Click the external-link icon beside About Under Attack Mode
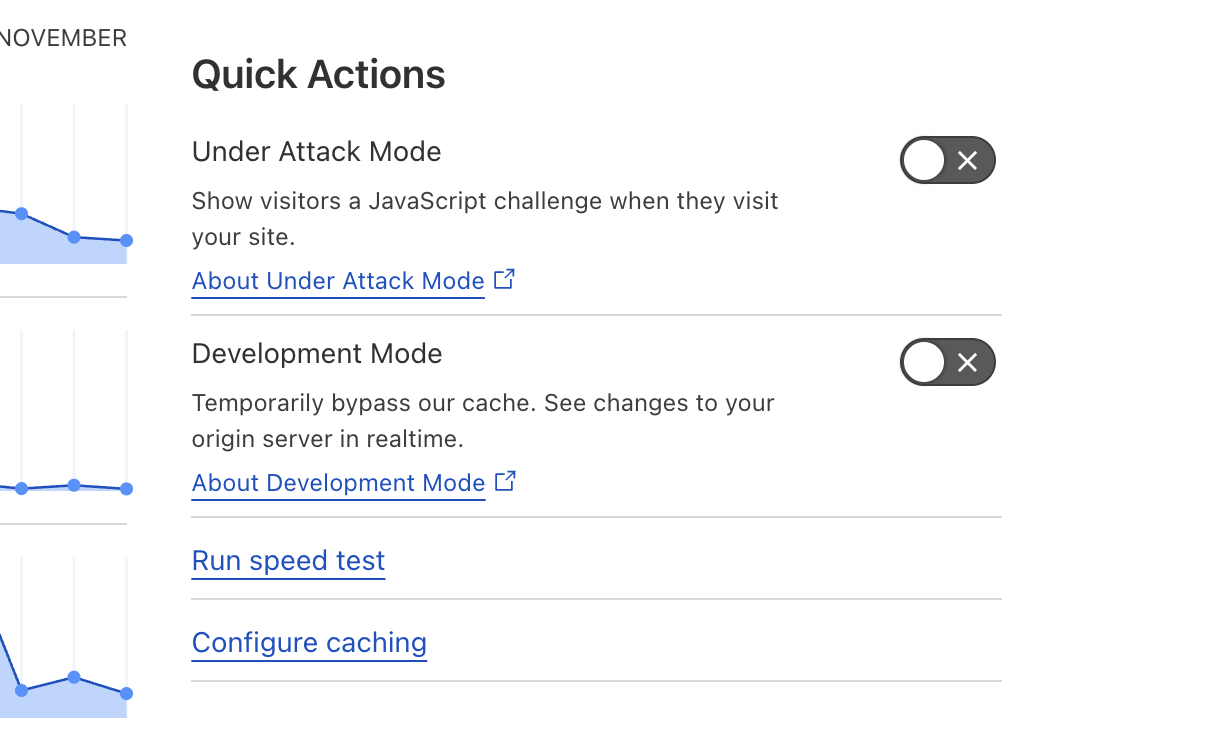Viewport: 1212px width, 744px height. tap(504, 280)
